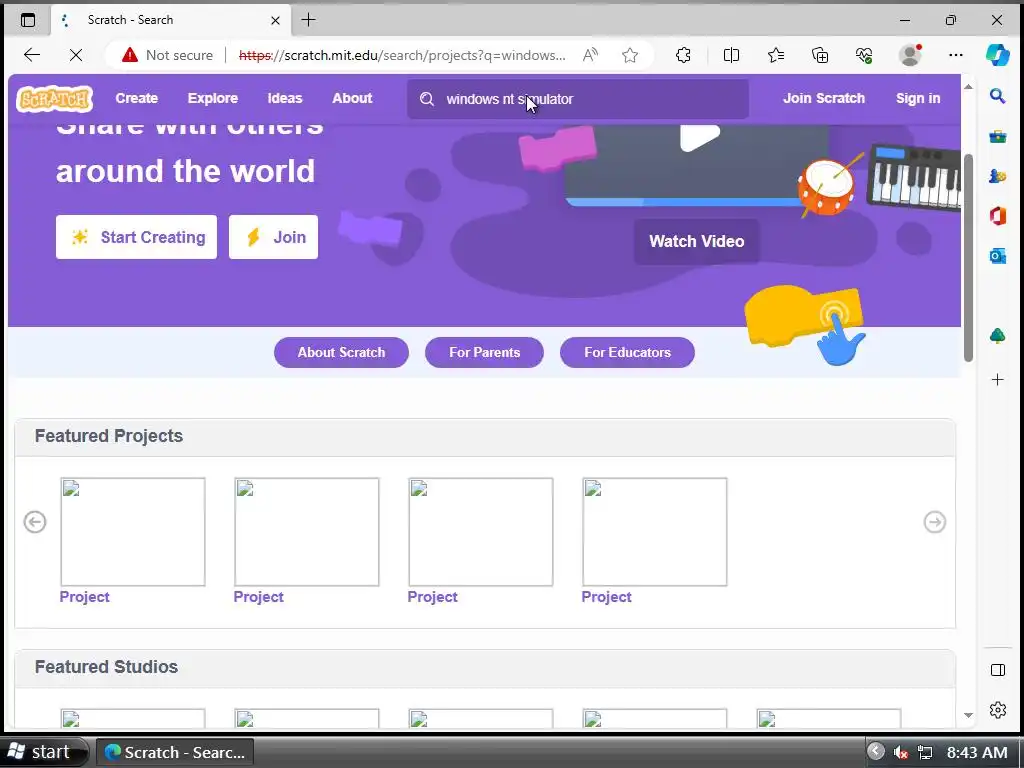Screen dimensions: 1024x768
Task: Click the page vertical scrollbar thumb
Action: pyautogui.click(x=968, y=257)
